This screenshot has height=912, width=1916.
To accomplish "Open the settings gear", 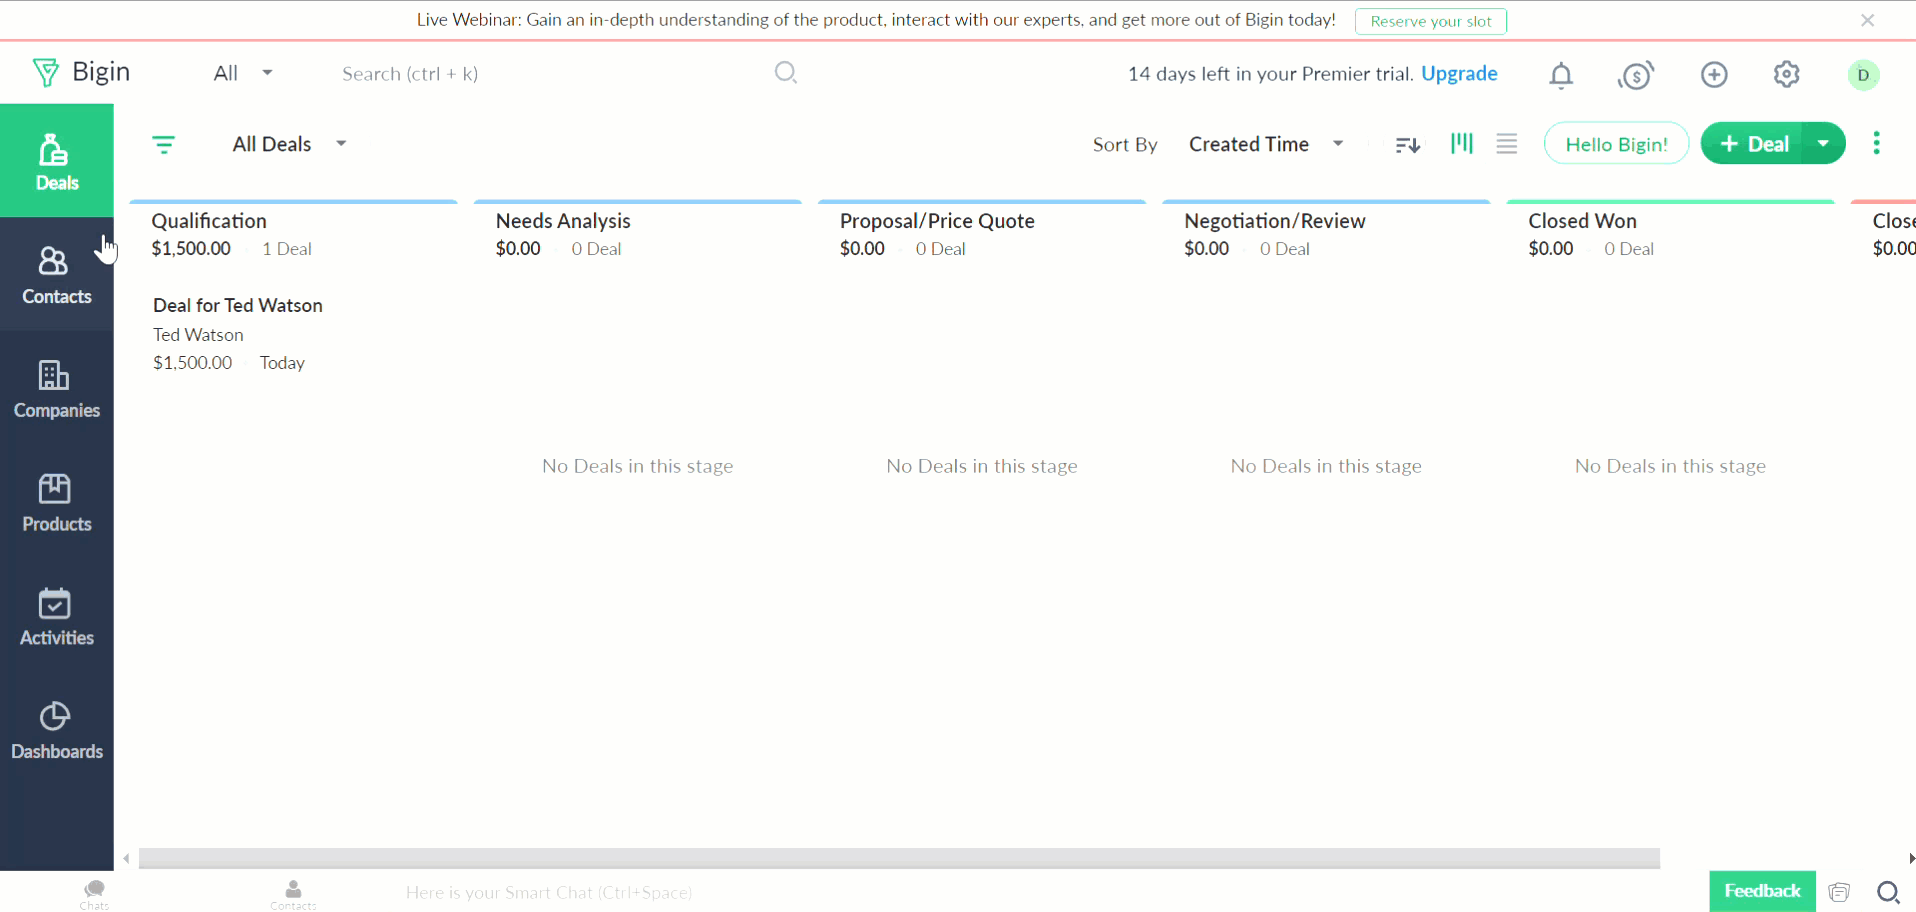I will point(1787,74).
